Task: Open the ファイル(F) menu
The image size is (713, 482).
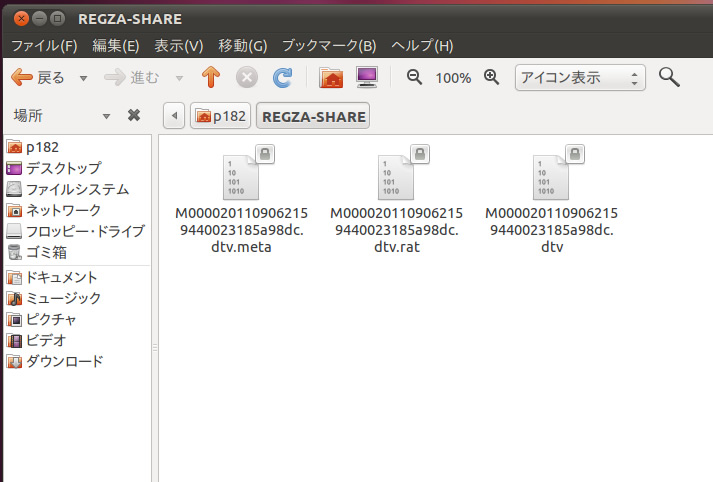Action: pyautogui.click(x=44, y=45)
